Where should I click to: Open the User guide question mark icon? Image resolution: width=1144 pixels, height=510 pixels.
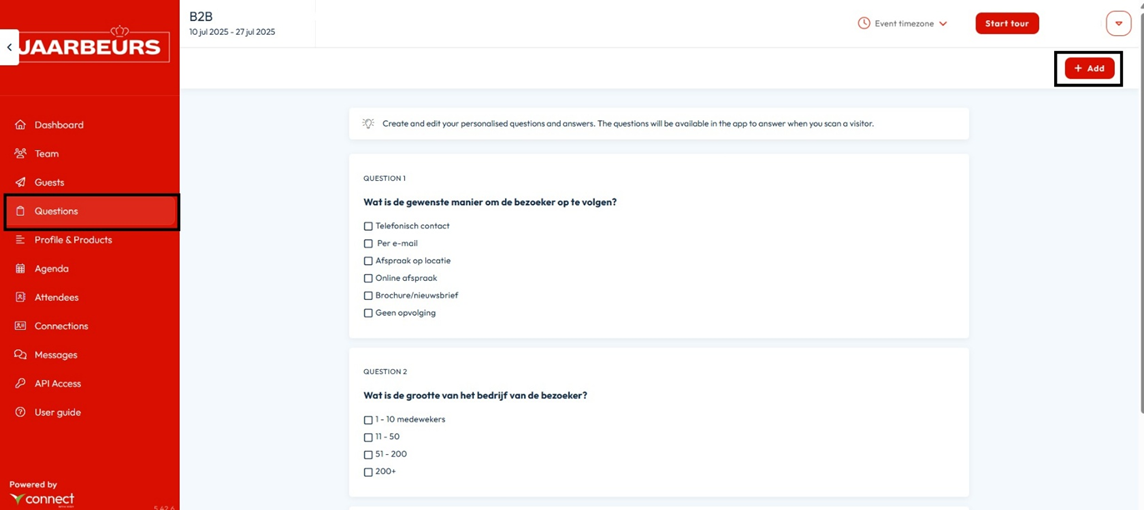click(20, 412)
